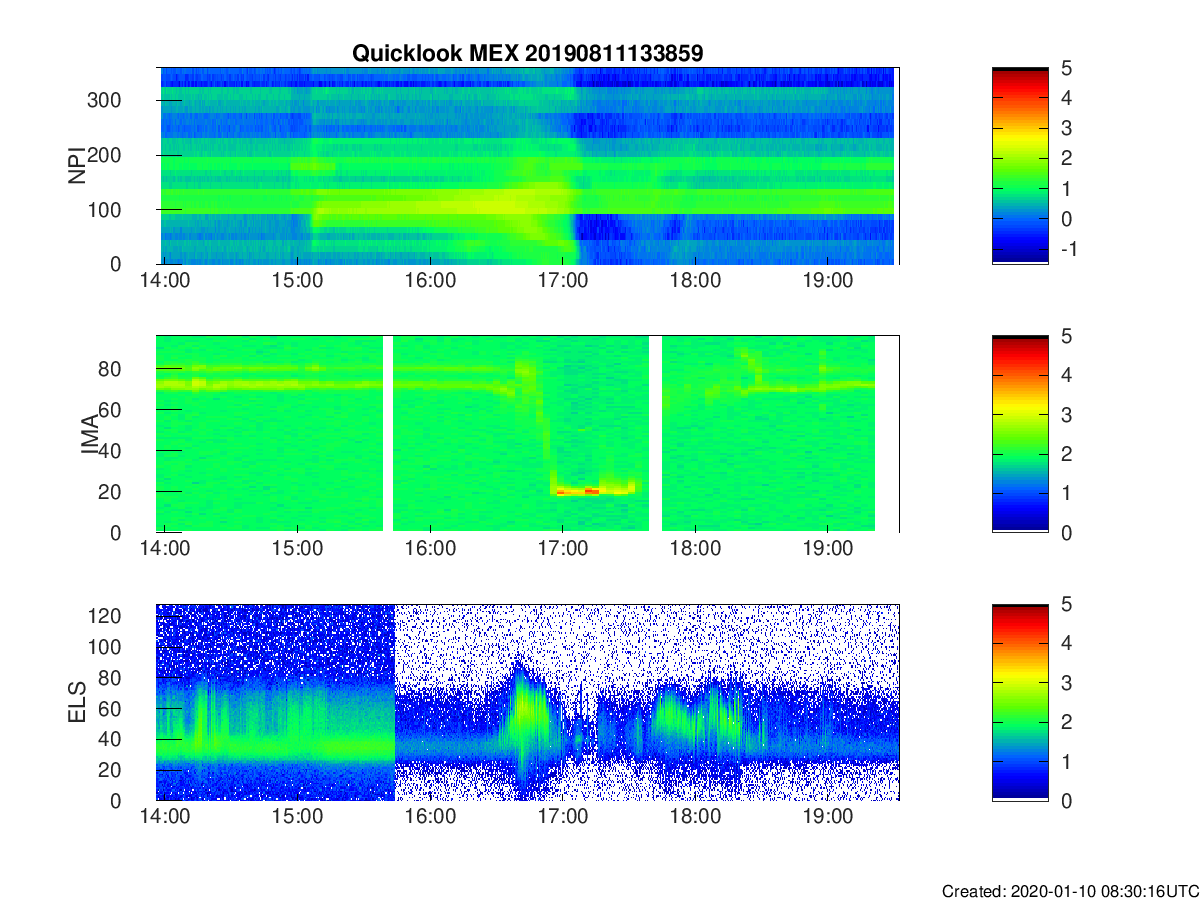Click the 14:00 tick under the IMA panel
The height and width of the screenshot is (900, 1200).
pos(165,549)
